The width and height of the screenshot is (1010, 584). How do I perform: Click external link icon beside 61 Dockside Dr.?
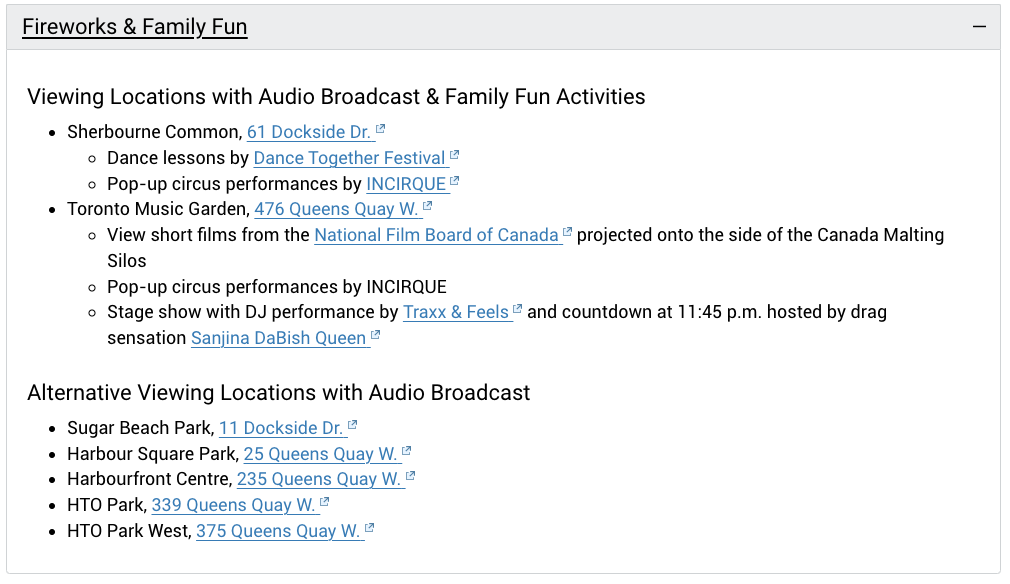pyautogui.click(x=381, y=130)
